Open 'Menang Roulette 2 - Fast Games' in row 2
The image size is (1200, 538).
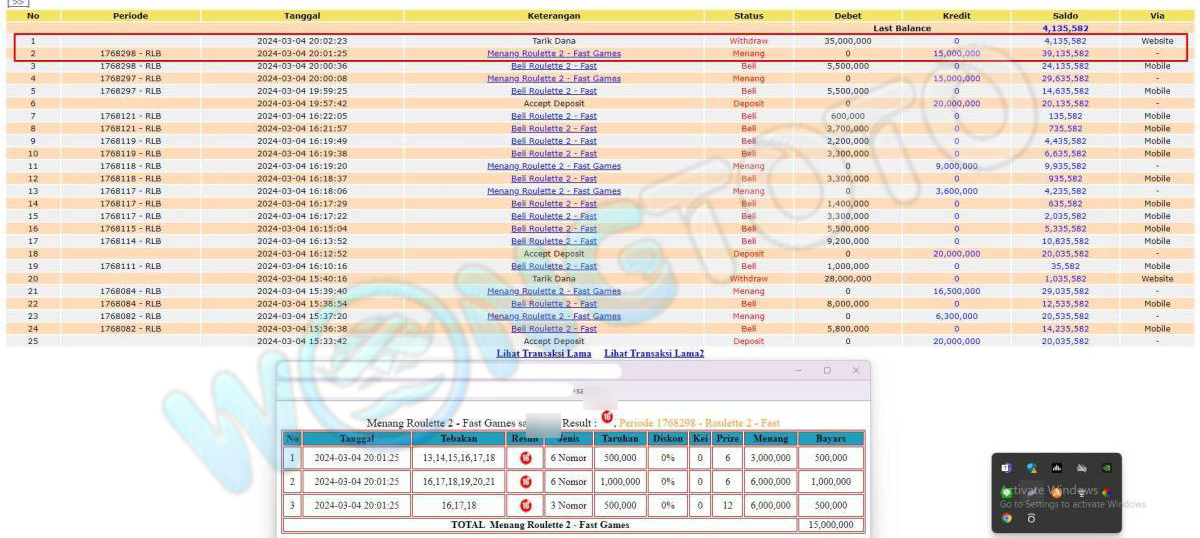553,54
